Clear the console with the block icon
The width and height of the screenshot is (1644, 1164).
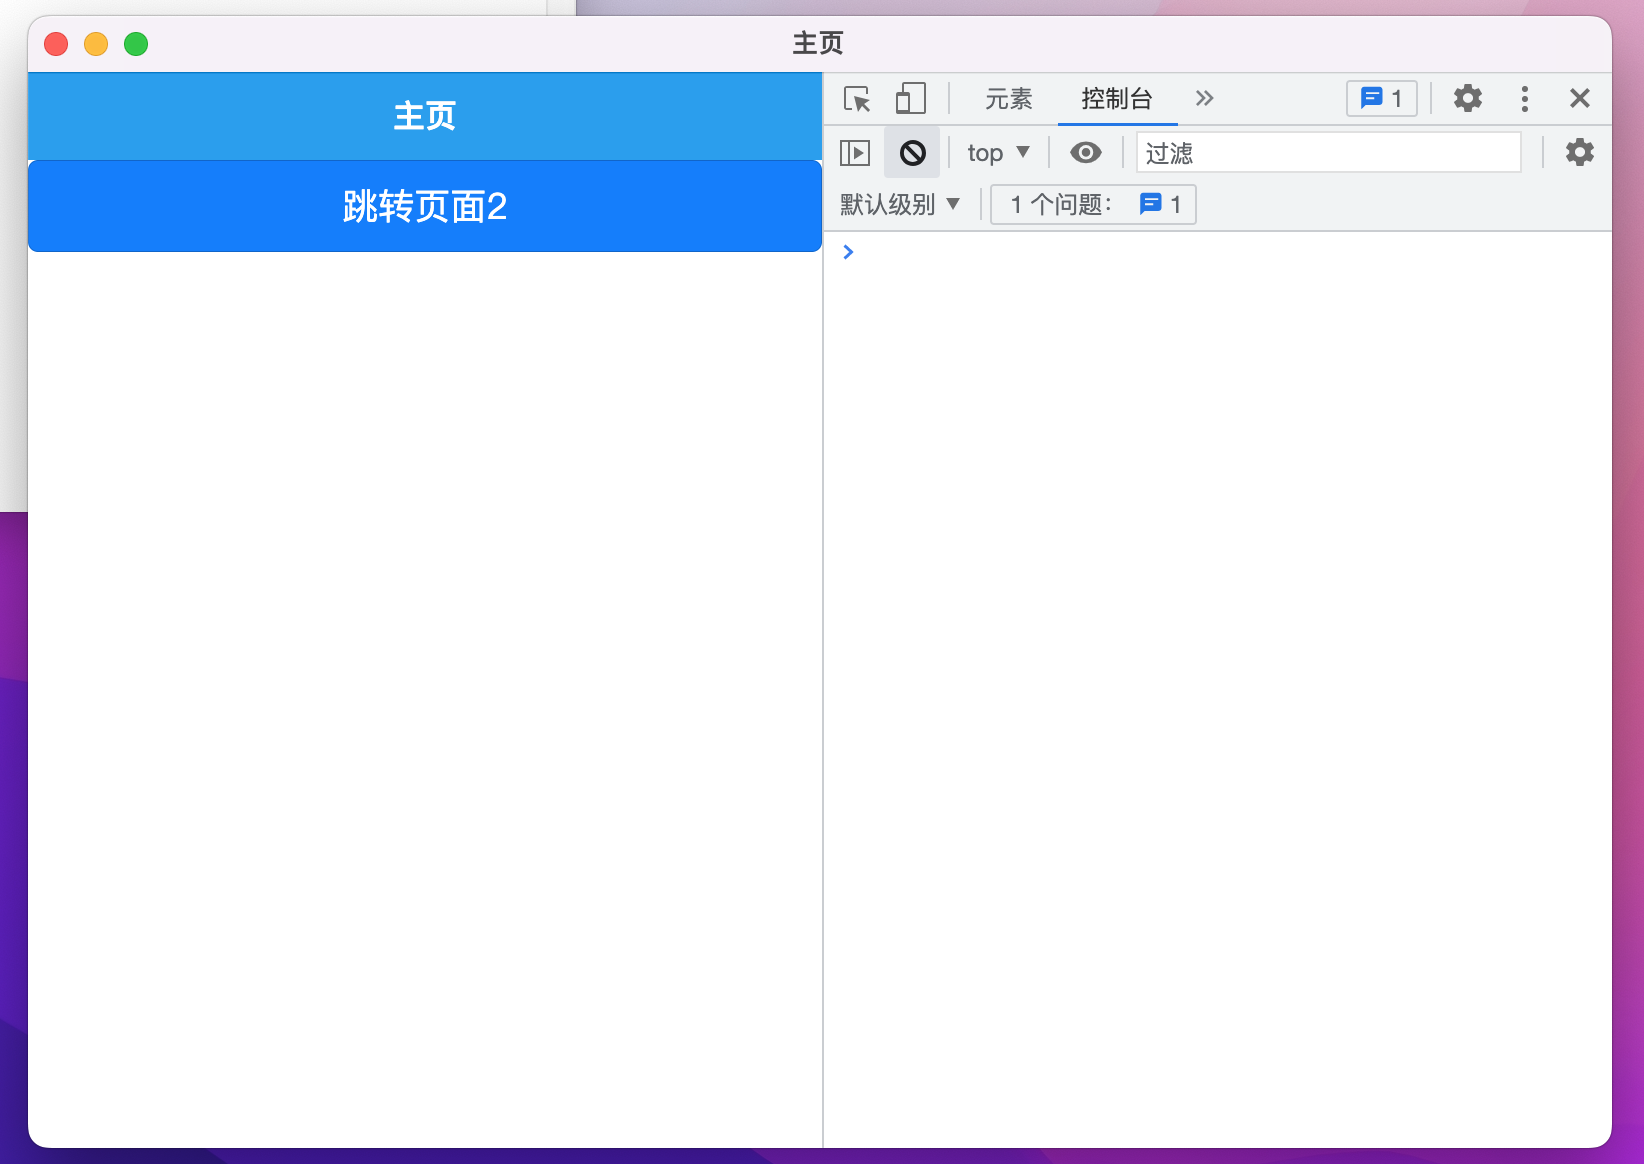[912, 153]
